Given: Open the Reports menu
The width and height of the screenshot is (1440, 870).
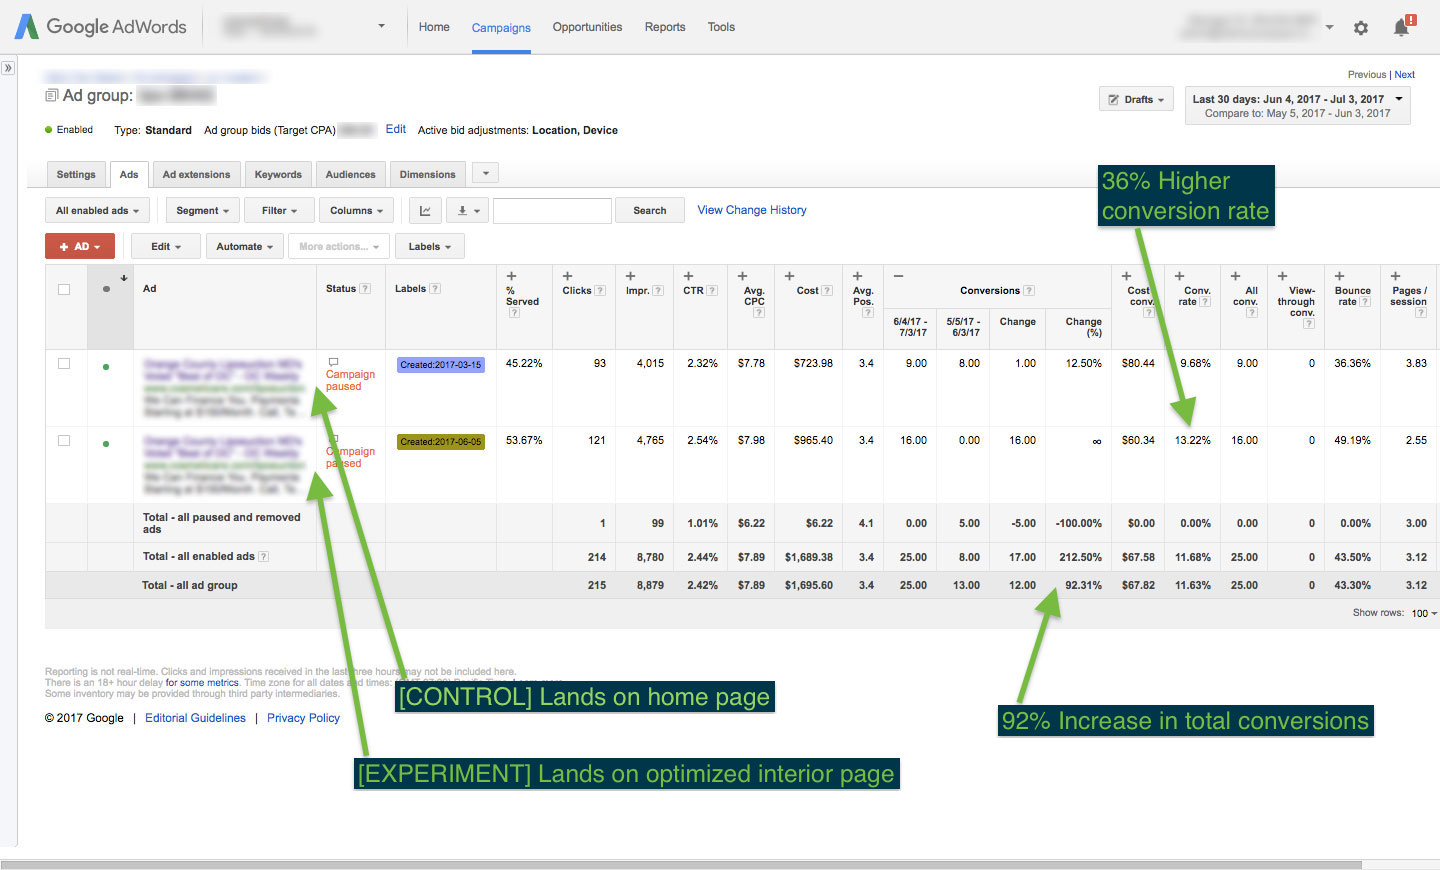Looking at the screenshot, I should [665, 27].
